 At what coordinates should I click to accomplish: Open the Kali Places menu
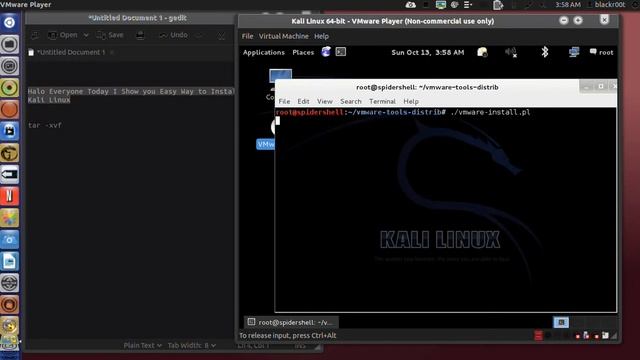click(303, 52)
